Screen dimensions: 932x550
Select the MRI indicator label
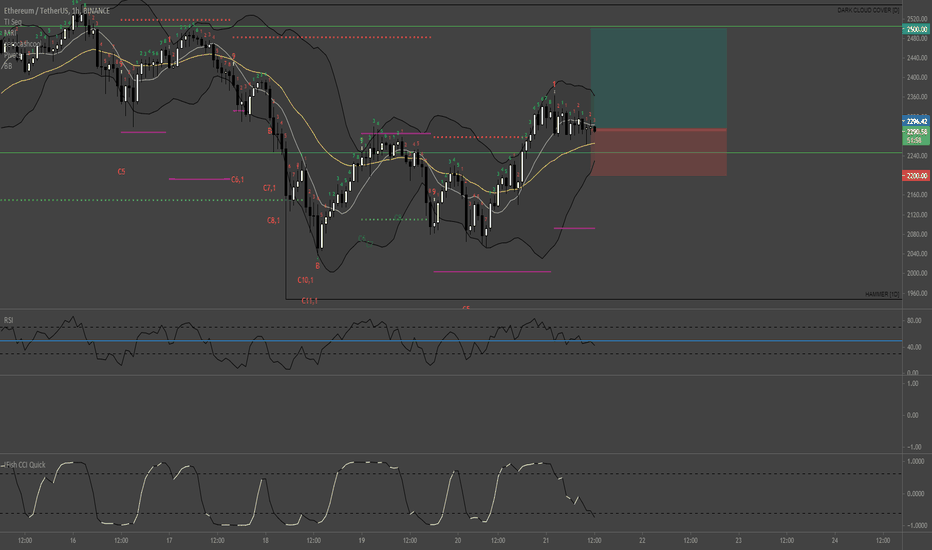pos(10,33)
